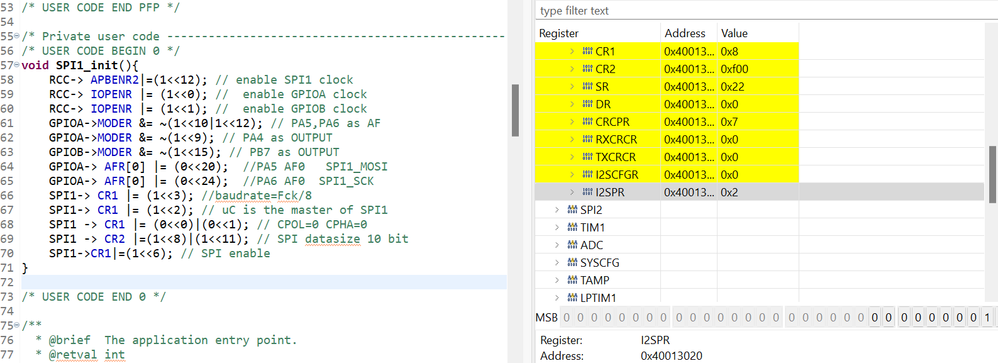Sort by the Value column header
Viewport: 998px width, 363px height.
pos(734,33)
